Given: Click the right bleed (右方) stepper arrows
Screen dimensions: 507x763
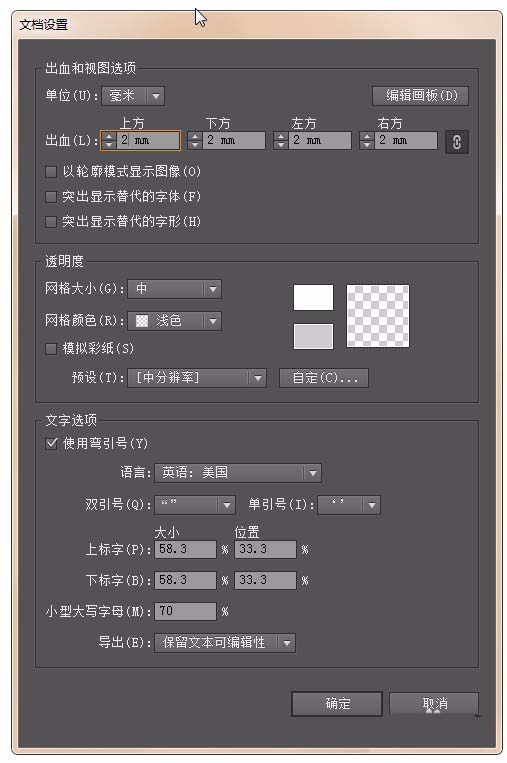Looking at the screenshot, I should click(x=366, y=141).
